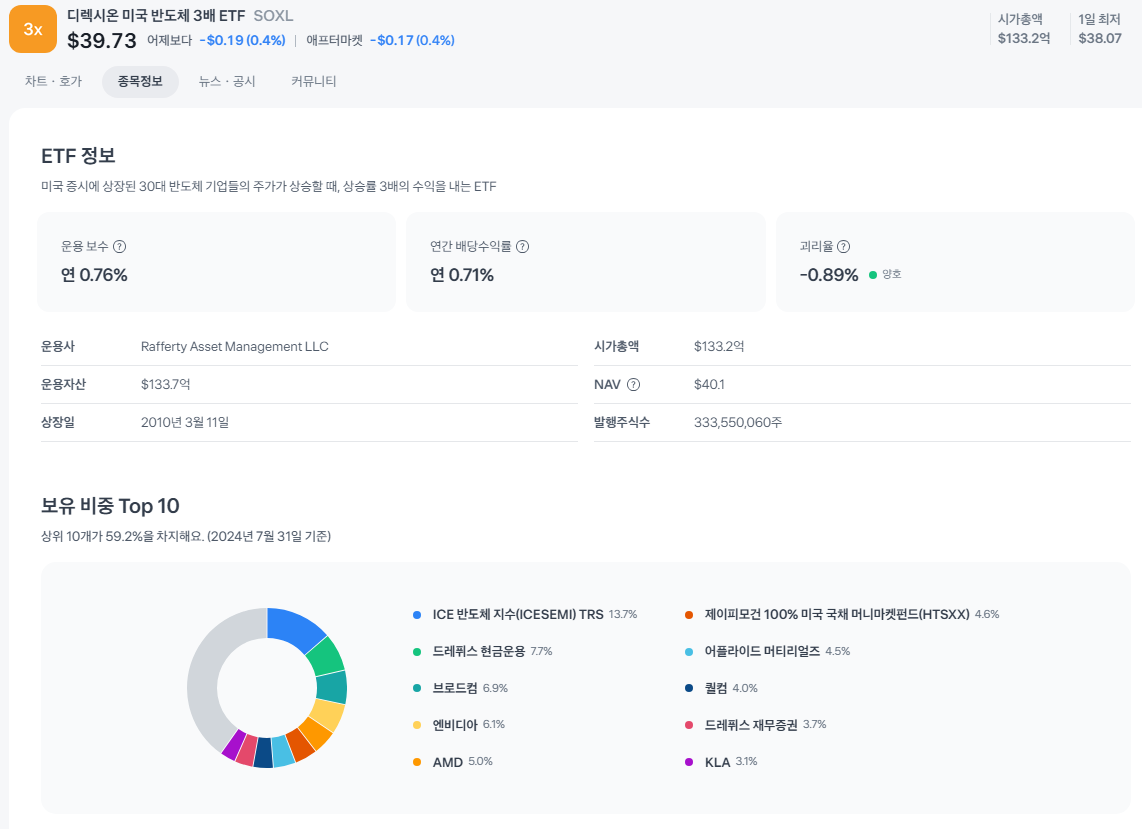
Task: Select the 드레퓌스 재무증권 holding entry
Action: coord(751,725)
